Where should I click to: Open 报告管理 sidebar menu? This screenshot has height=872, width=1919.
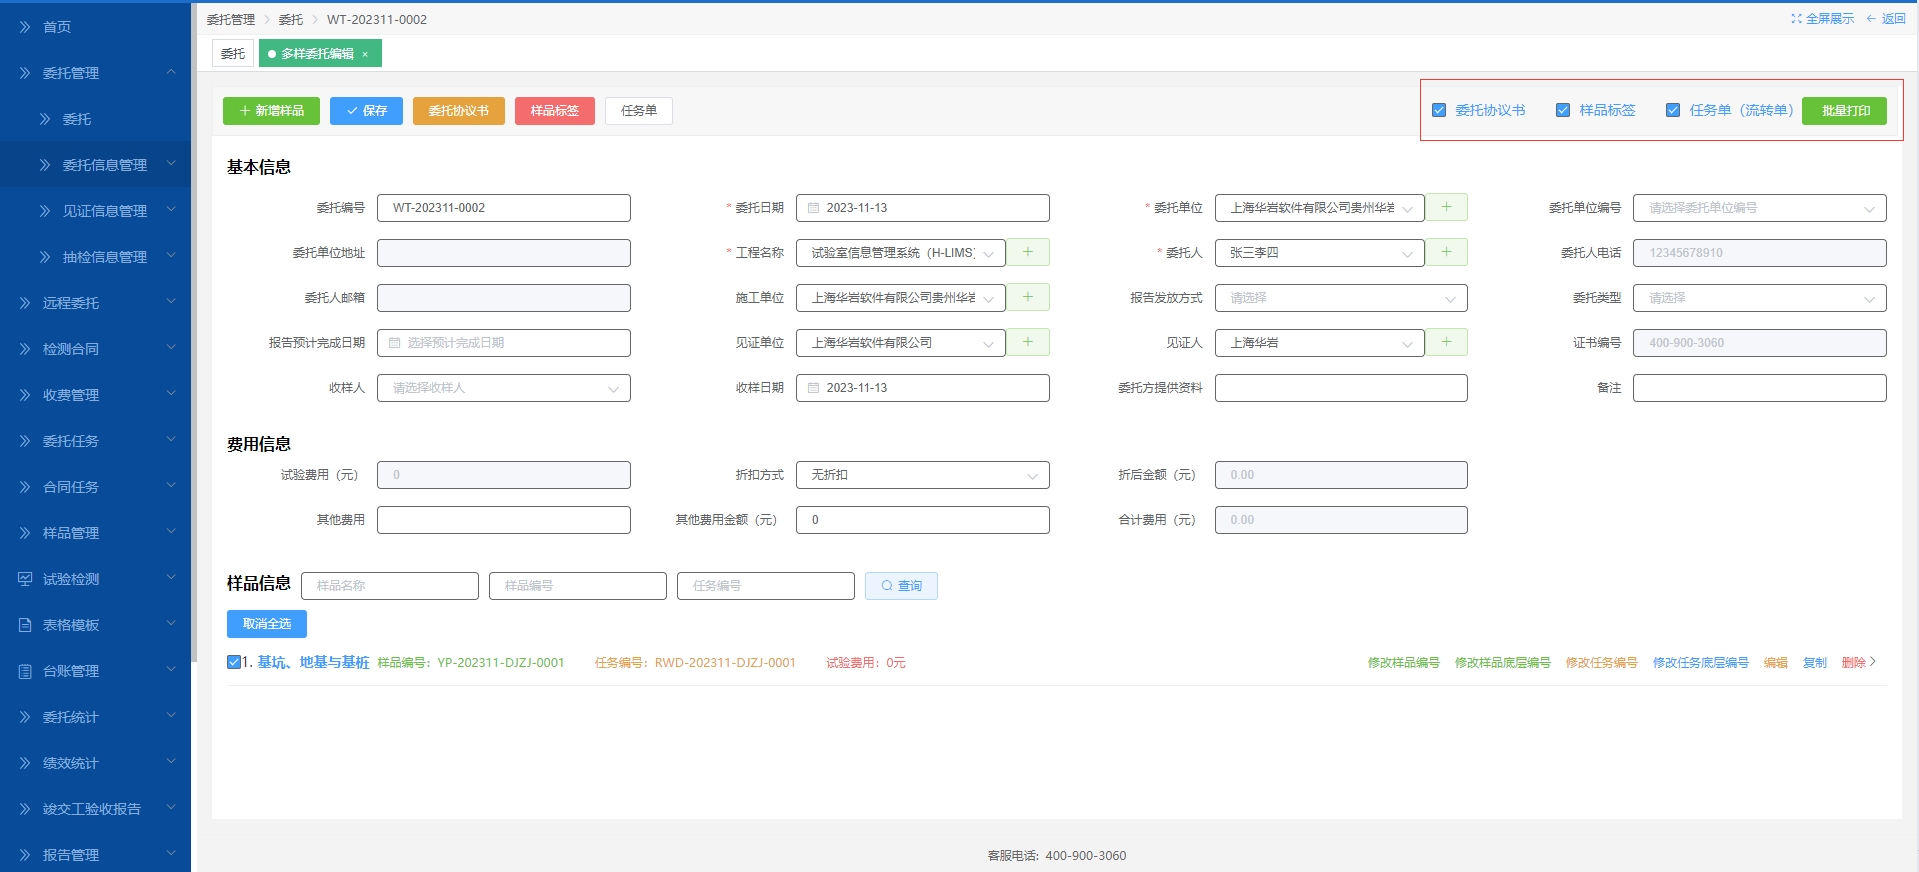tap(95, 855)
